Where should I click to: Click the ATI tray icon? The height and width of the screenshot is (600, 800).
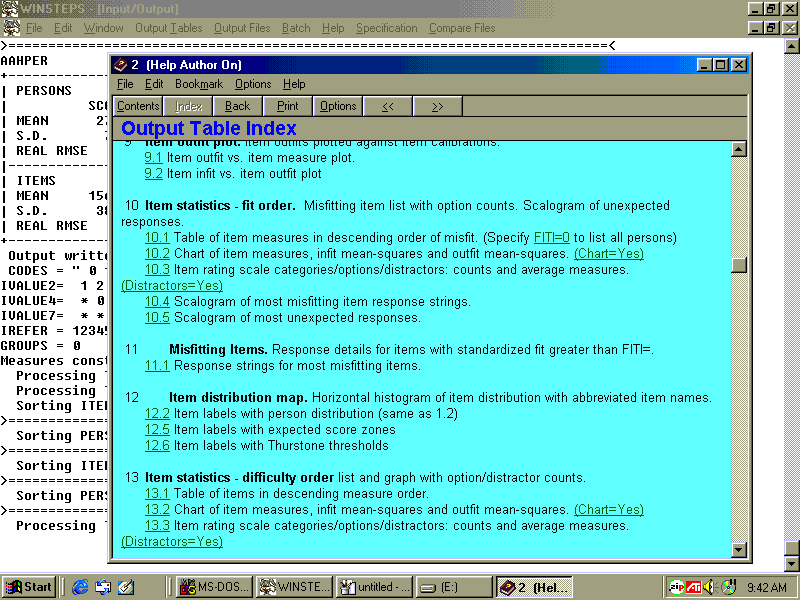tap(693, 587)
